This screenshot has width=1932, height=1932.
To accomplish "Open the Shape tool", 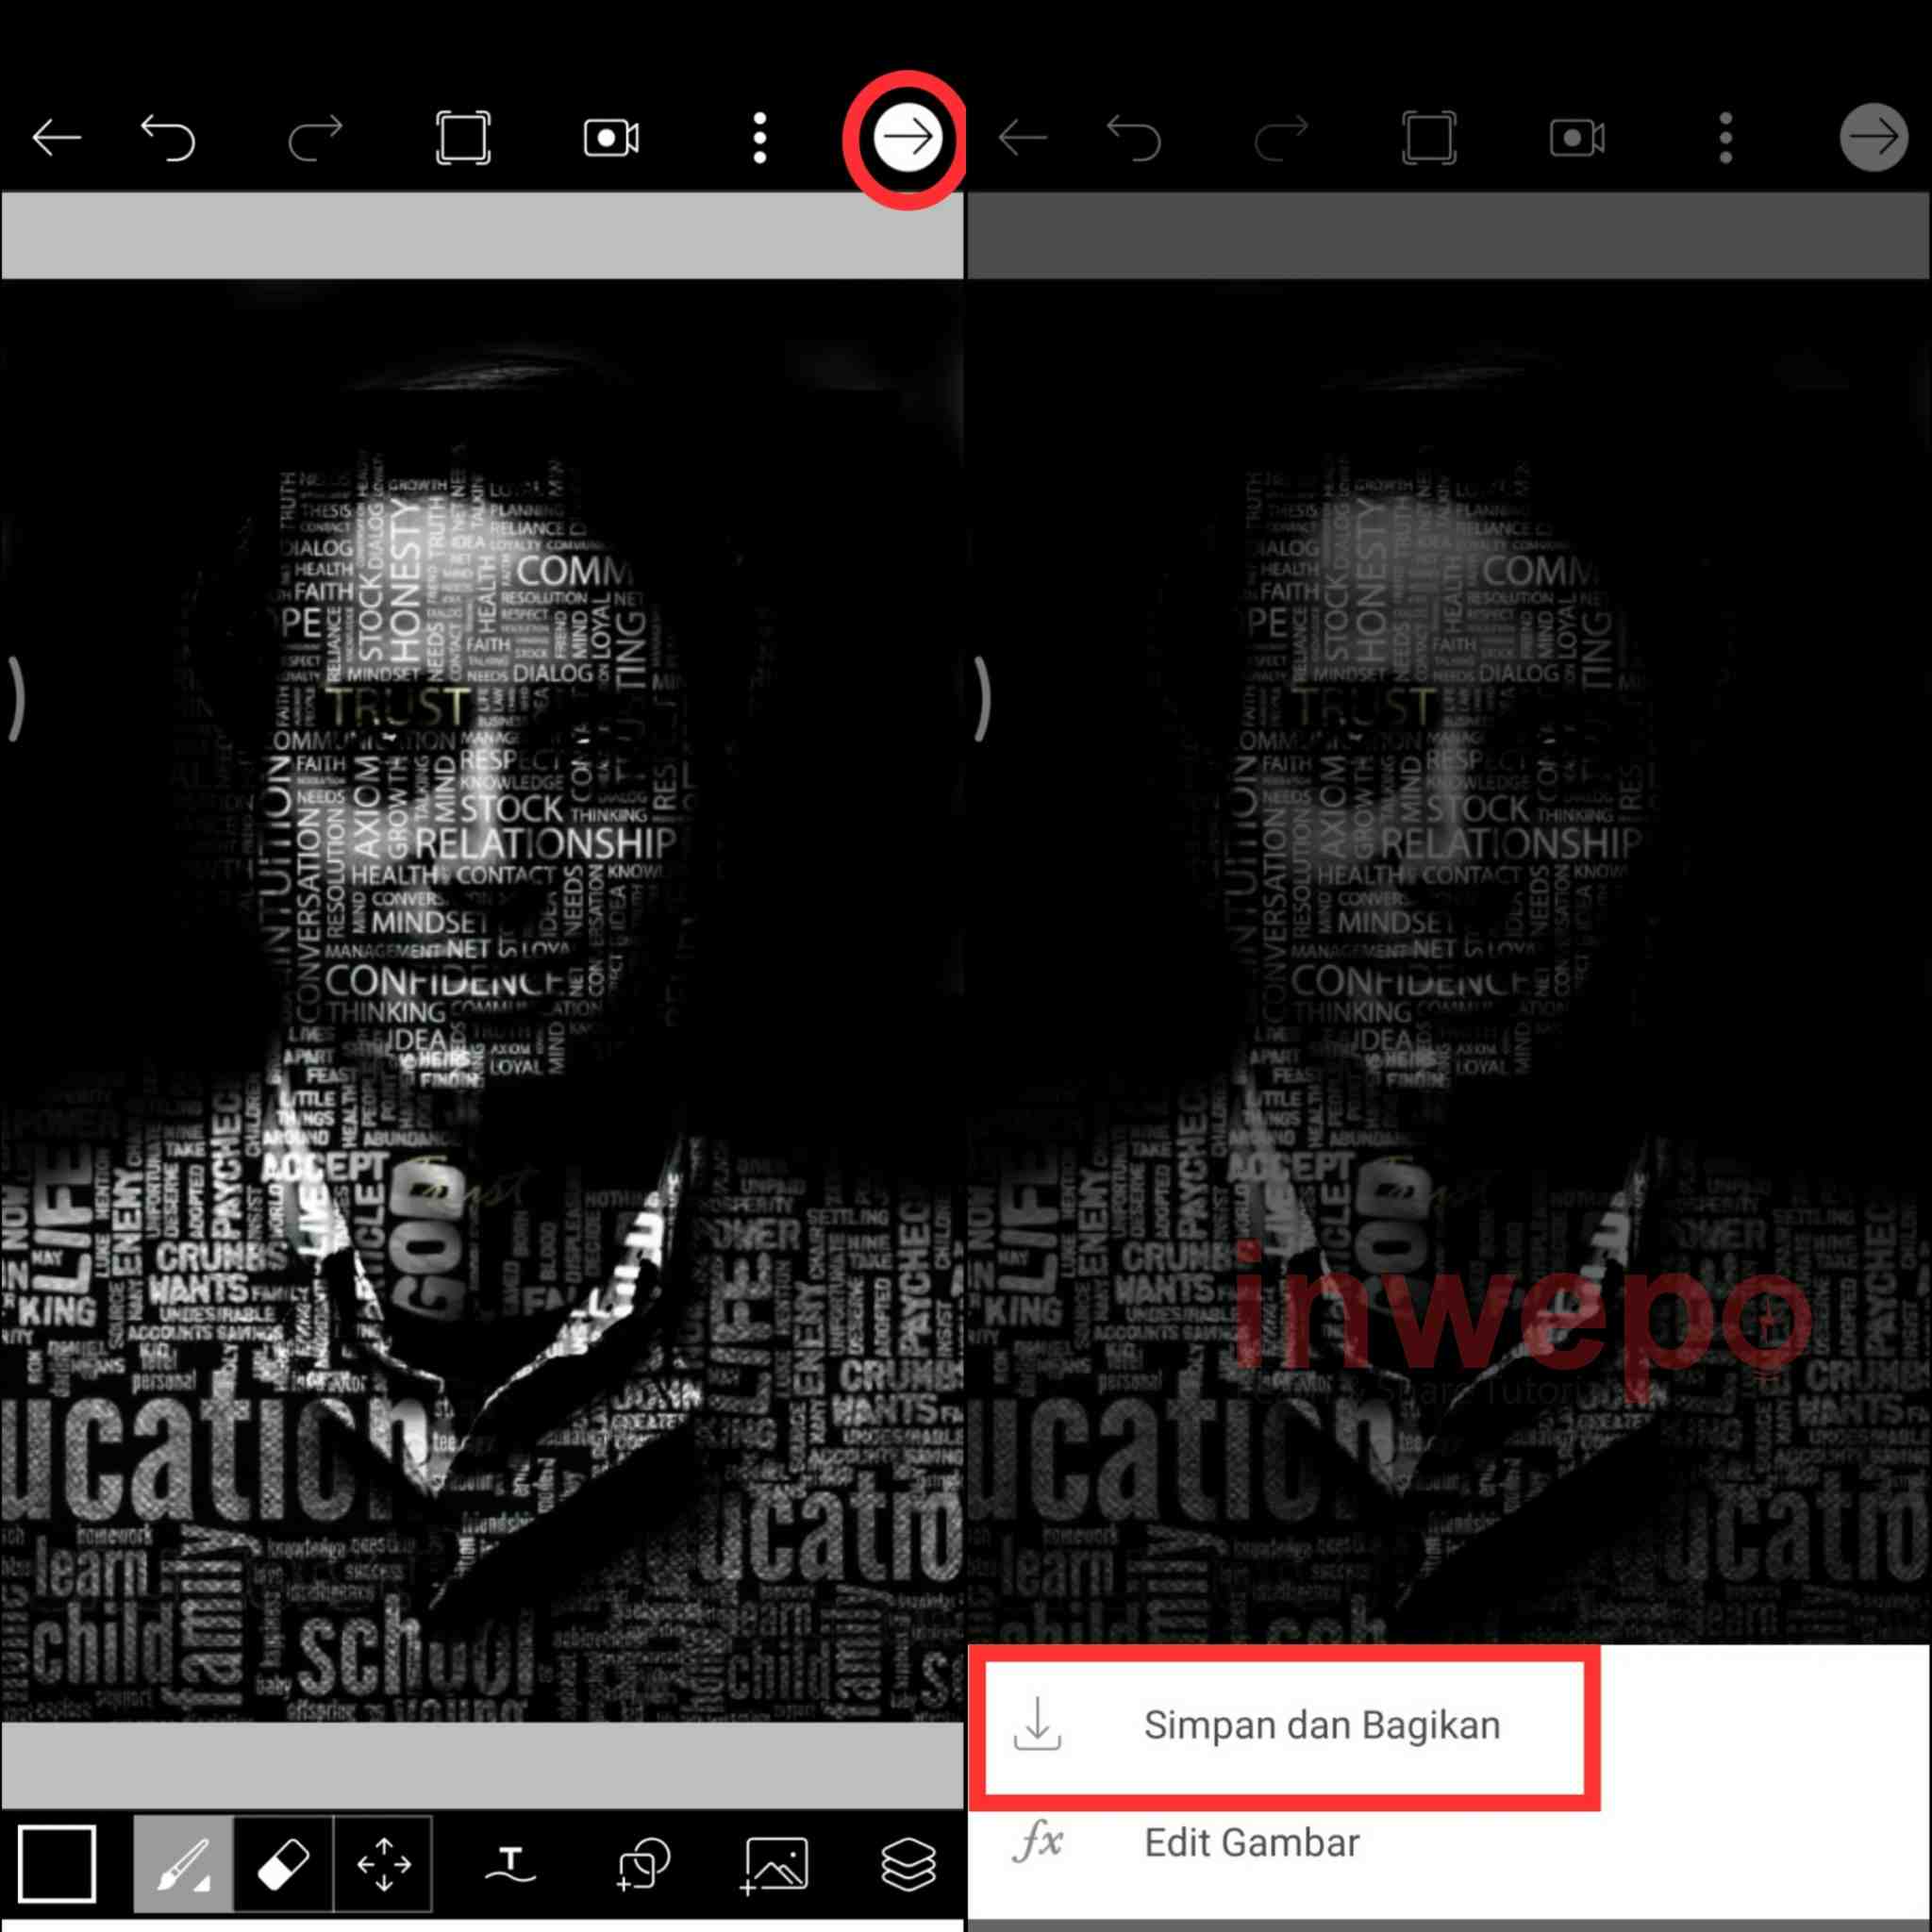I will coord(643,1864).
